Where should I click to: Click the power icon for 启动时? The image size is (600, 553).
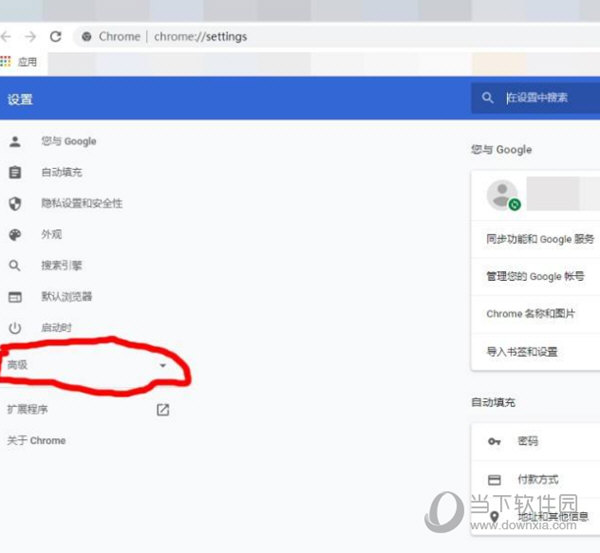(15, 328)
